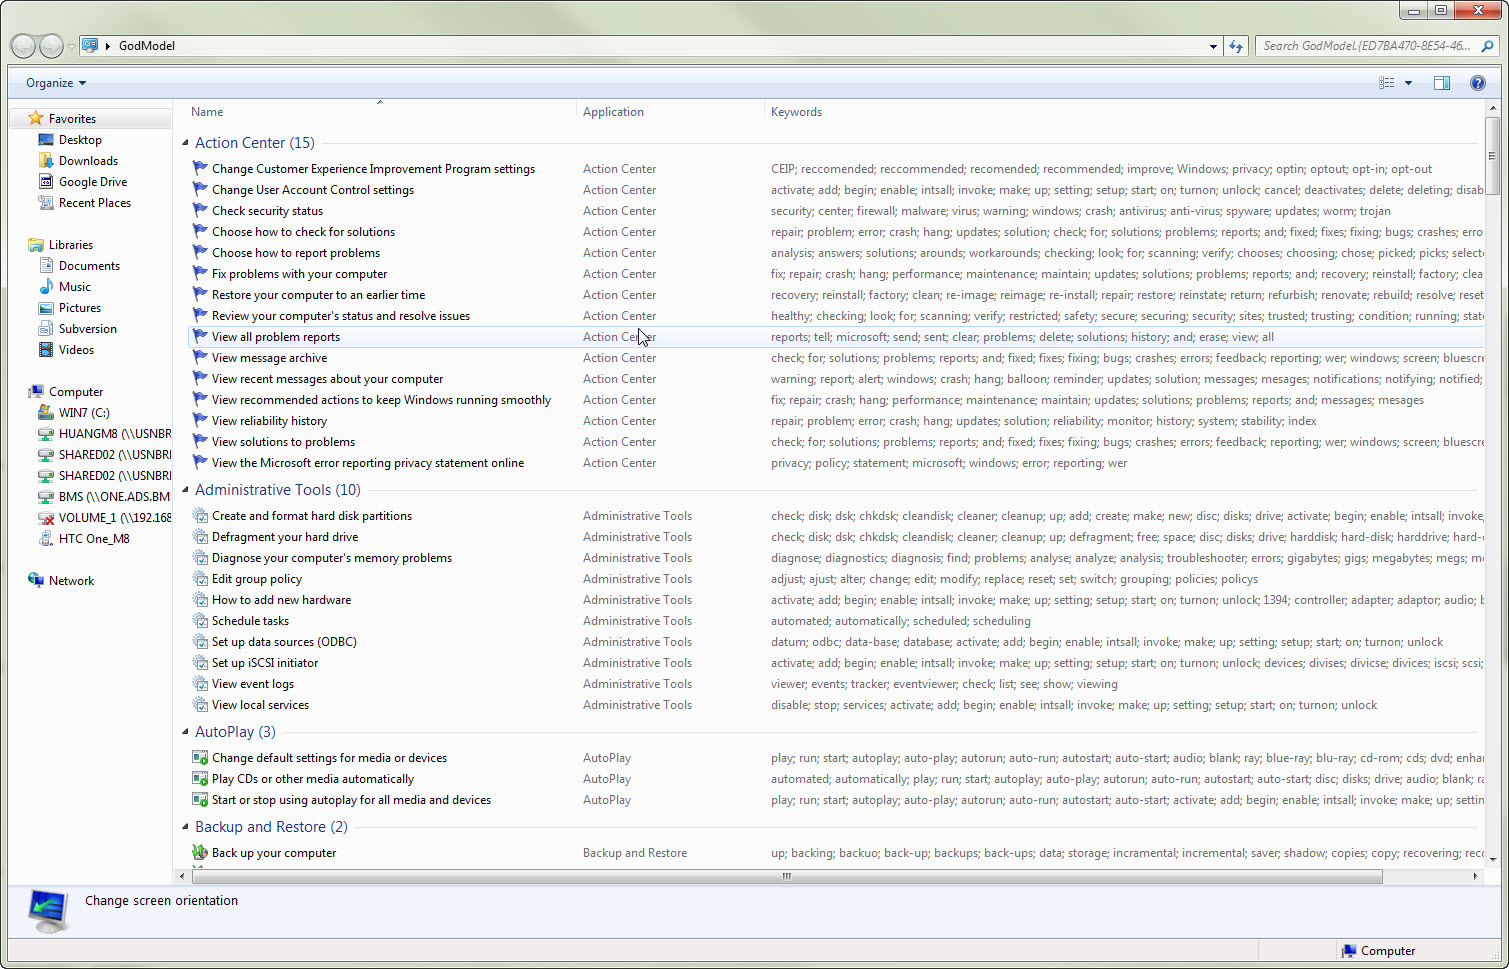
Task: Click the AutoPlay icon for Play CDs automatically
Action: 200,779
